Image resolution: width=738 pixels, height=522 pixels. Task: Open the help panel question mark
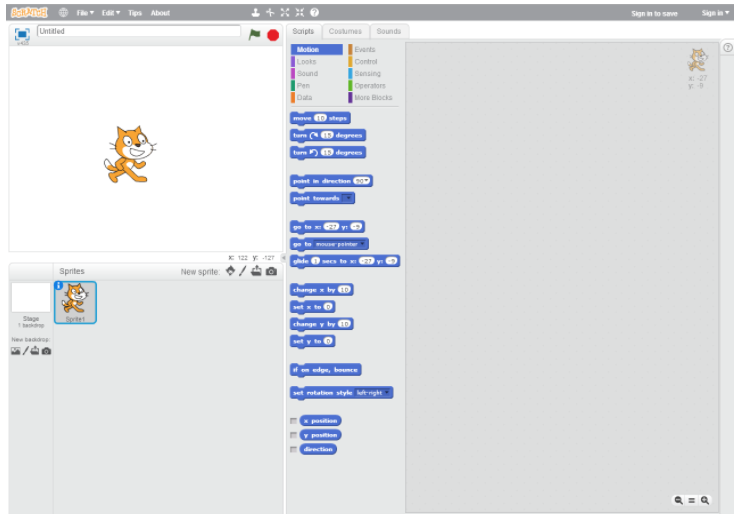tap(728, 48)
